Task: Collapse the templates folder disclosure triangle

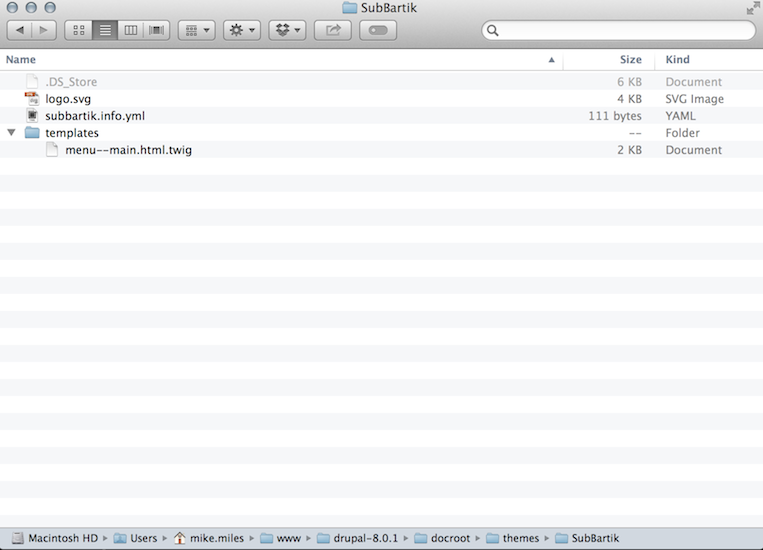Action: [x=11, y=133]
